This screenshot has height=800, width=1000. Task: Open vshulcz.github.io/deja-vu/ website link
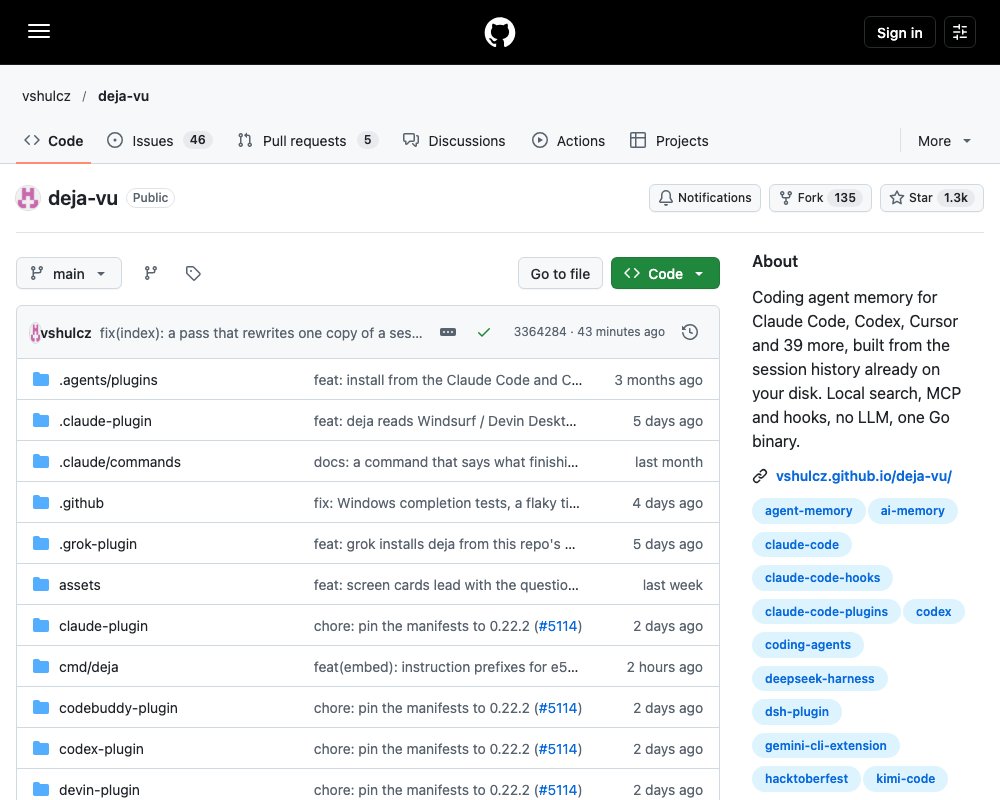(864, 476)
